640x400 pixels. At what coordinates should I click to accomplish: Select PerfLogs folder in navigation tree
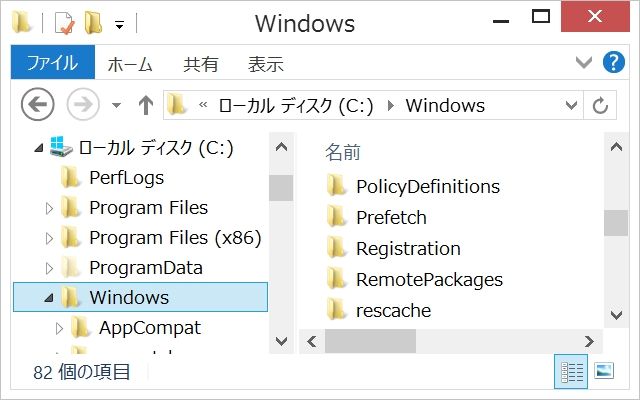coord(127,178)
